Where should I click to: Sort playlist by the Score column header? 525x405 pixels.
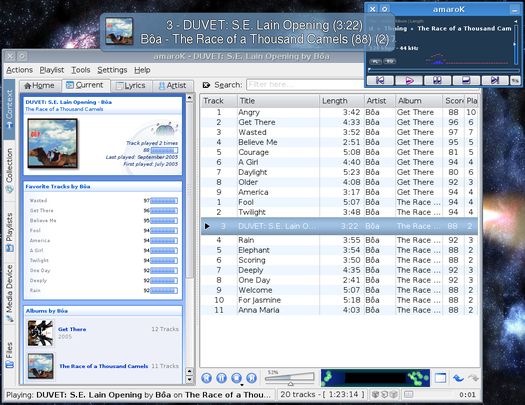pos(454,101)
